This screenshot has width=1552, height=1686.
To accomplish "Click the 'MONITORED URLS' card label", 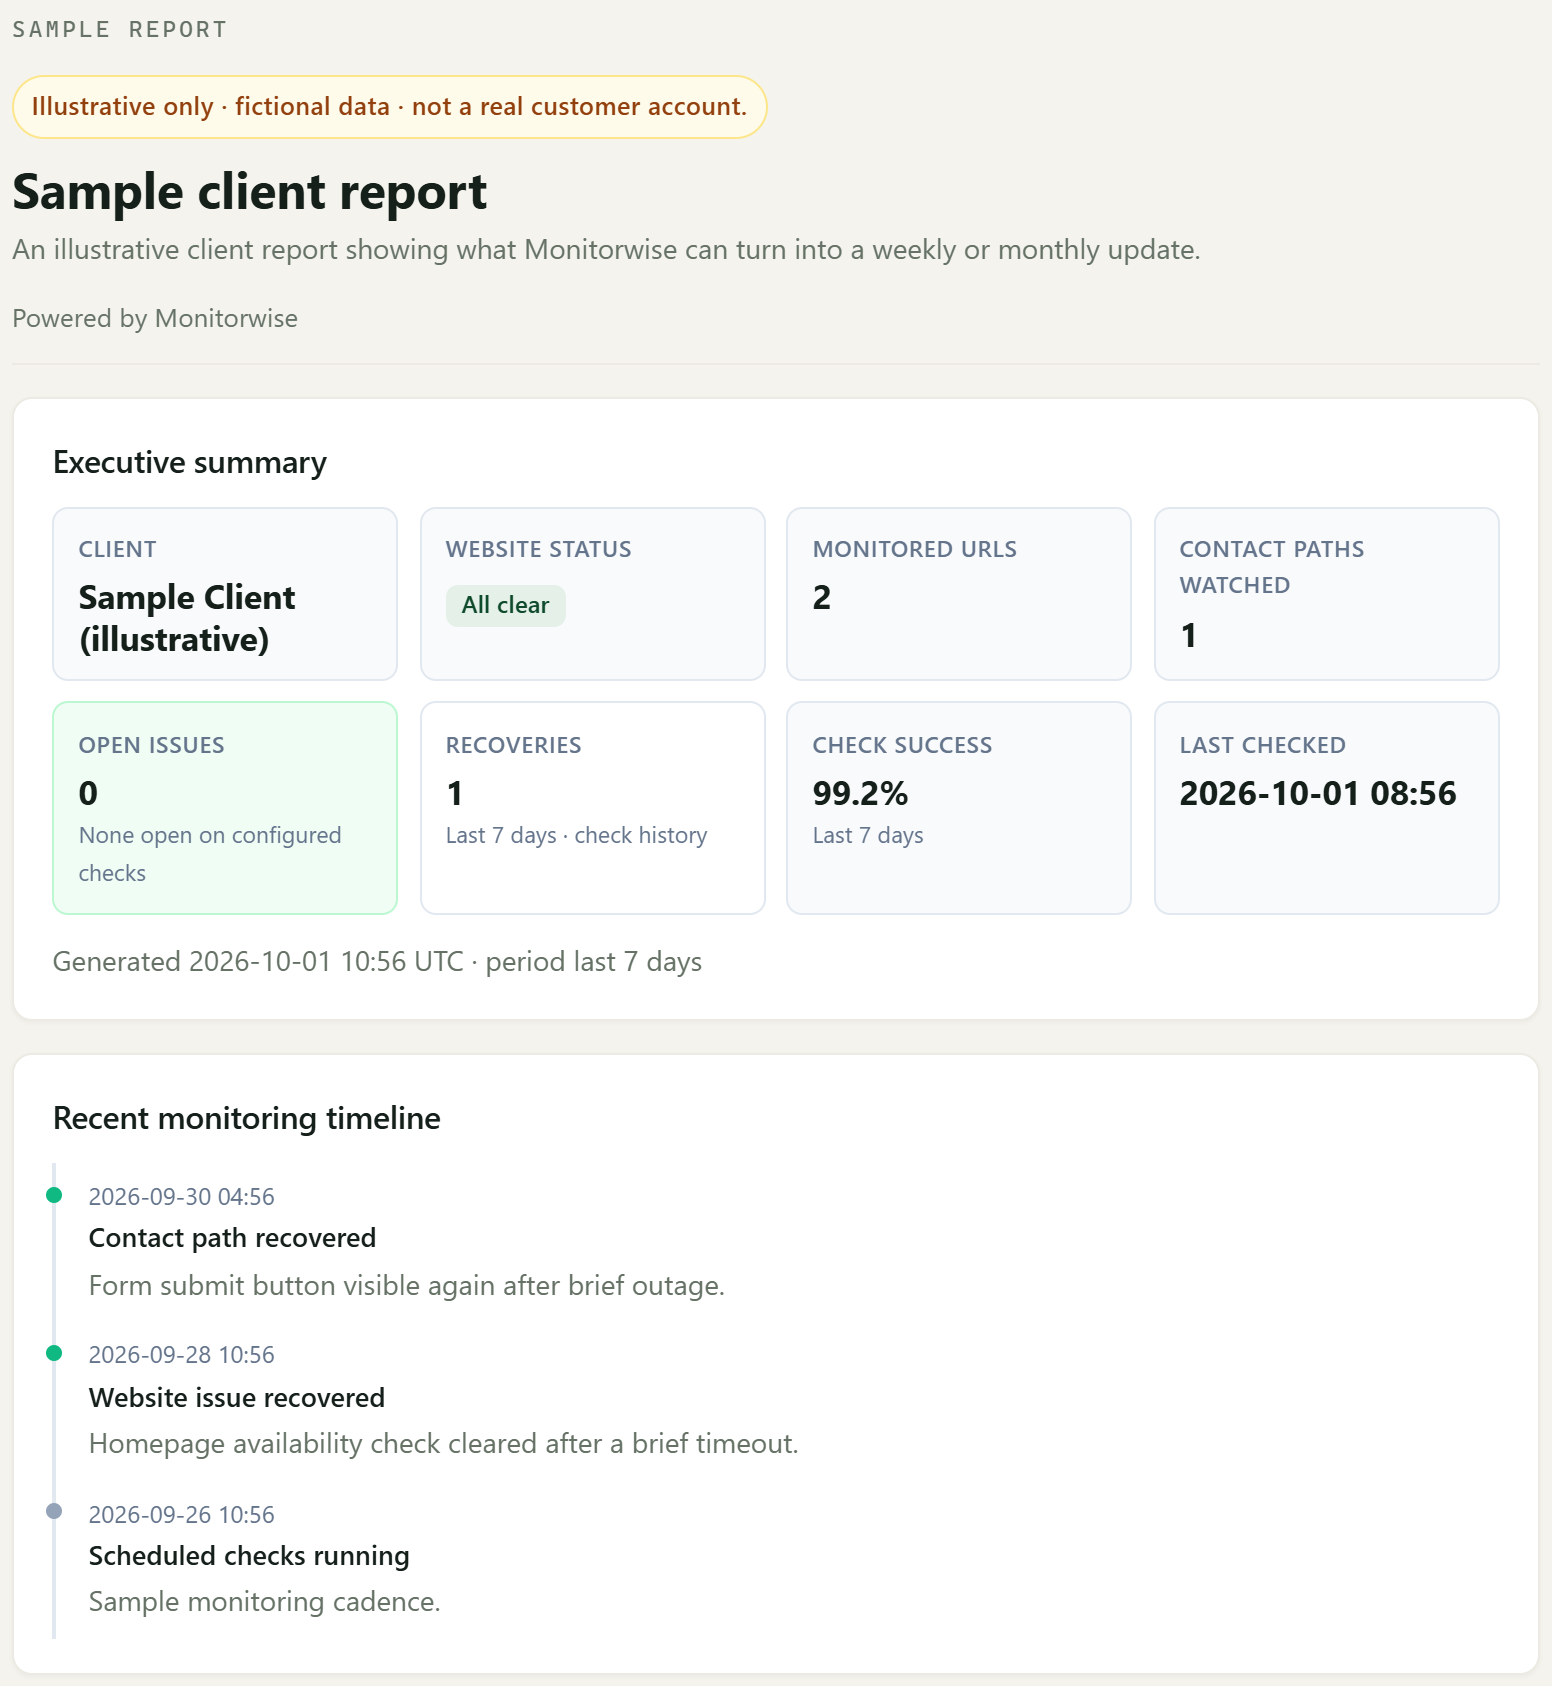I will [914, 549].
